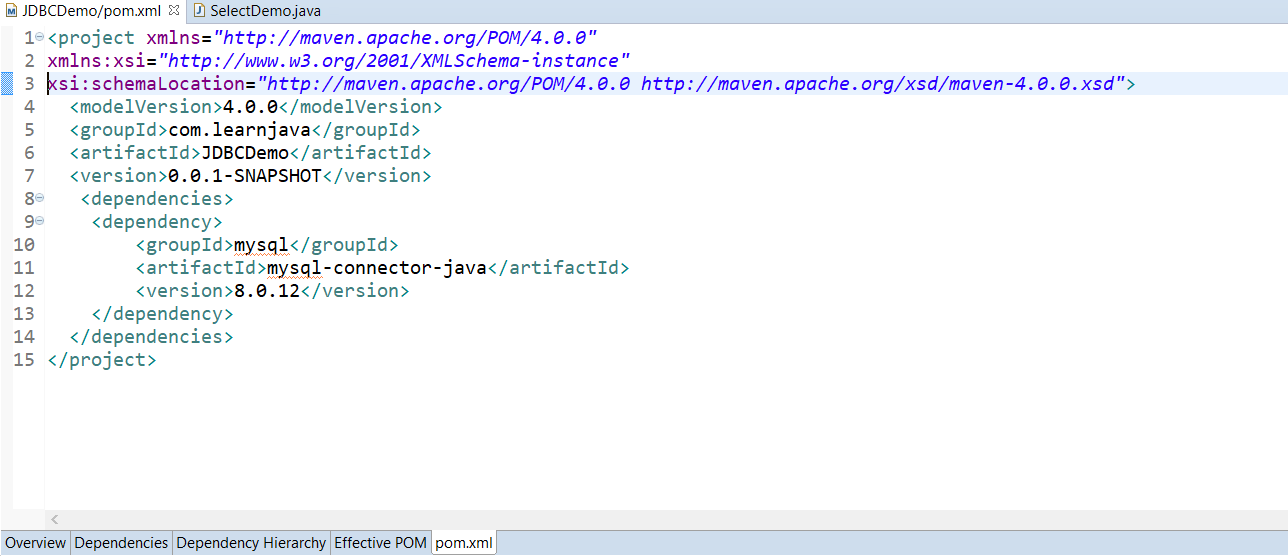Collapse the dependencies block at line 8
This screenshot has width=1288, height=556.
click(39, 198)
